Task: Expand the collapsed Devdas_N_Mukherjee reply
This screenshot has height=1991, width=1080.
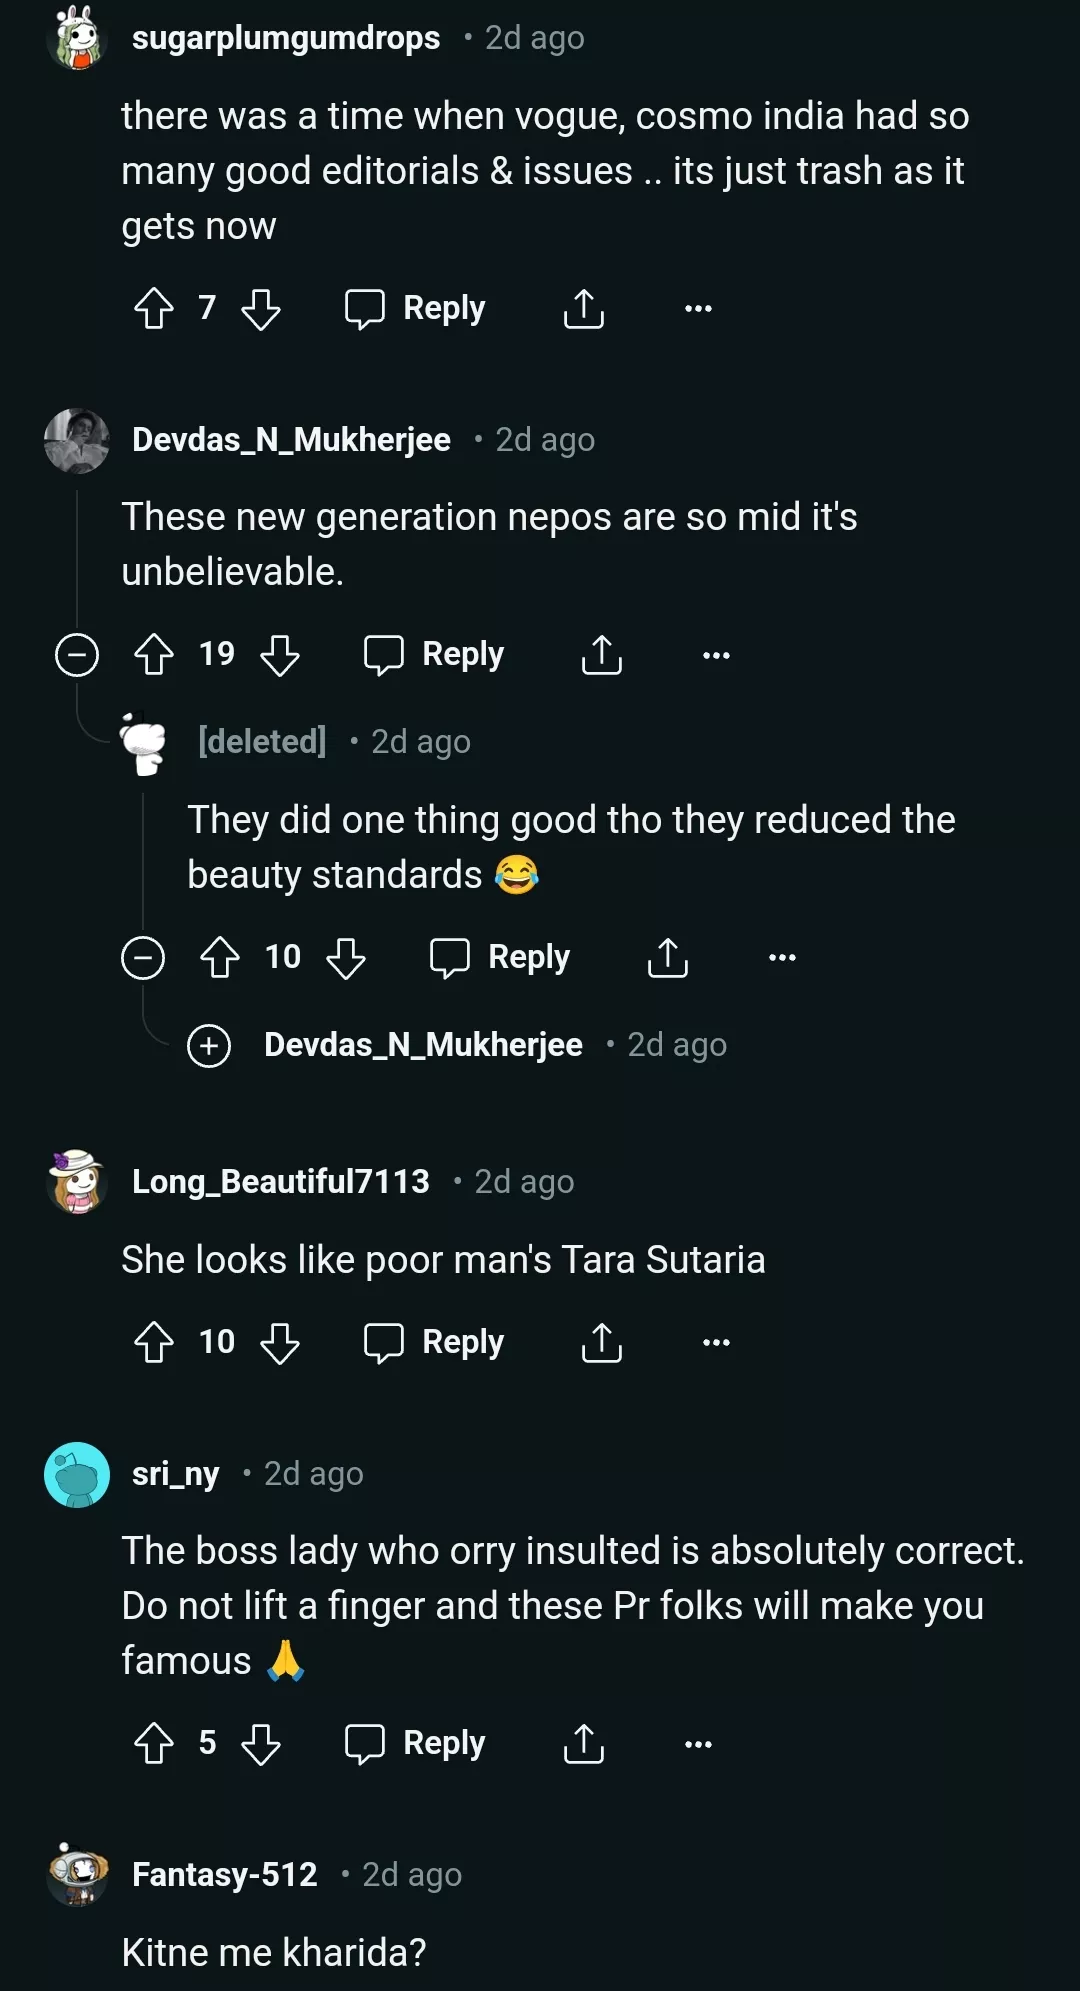Action: 209,1046
